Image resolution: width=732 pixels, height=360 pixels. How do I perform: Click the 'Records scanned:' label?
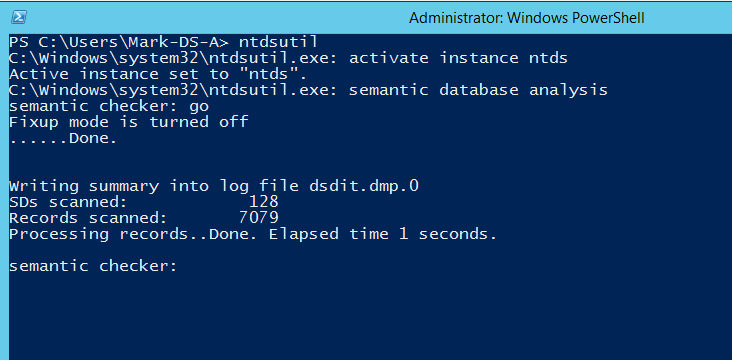tap(88, 218)
